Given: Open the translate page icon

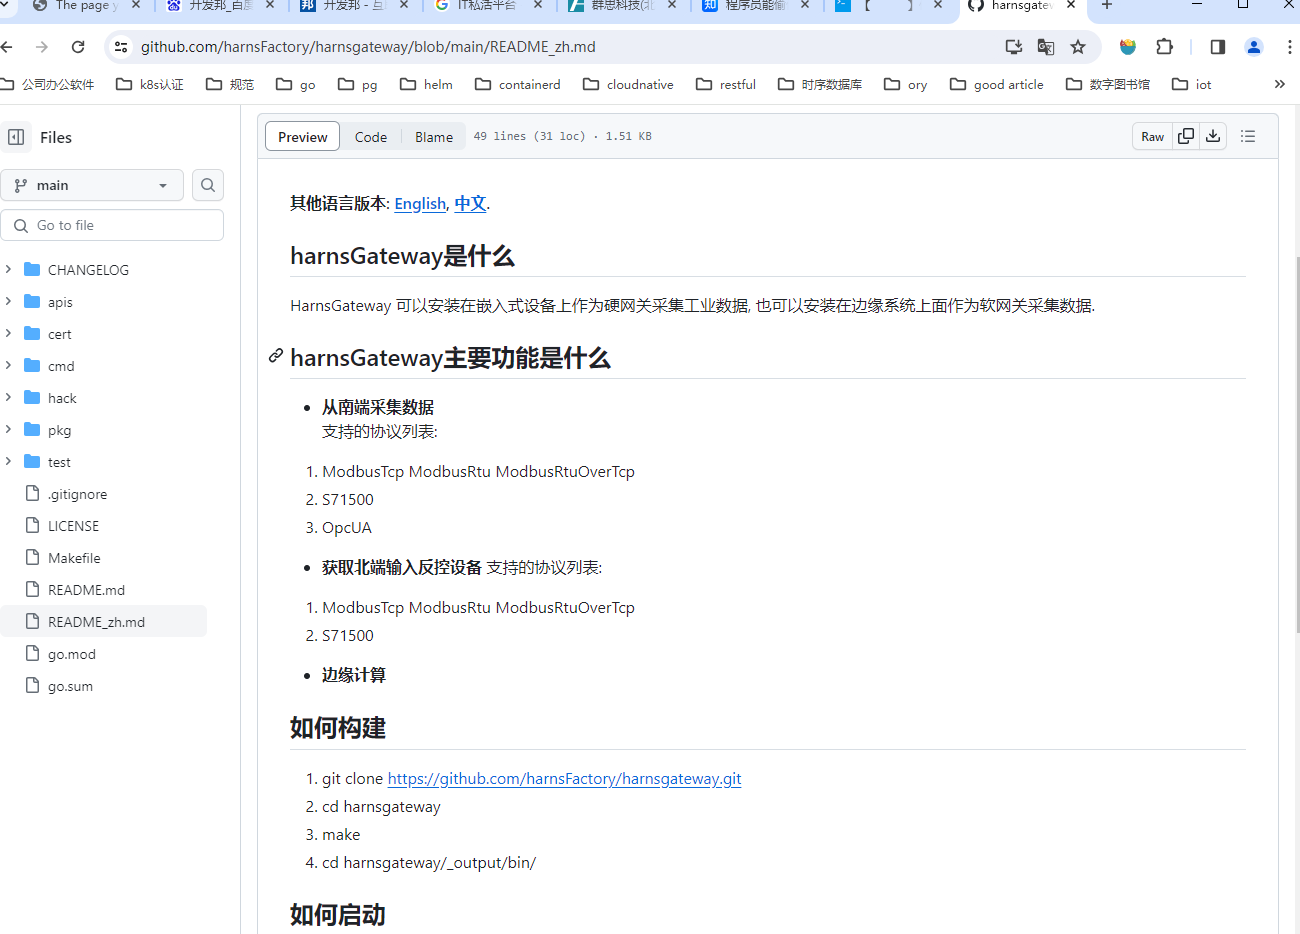Looking at the screenshot, I should pyautogui.click(x=1046, y=47).
